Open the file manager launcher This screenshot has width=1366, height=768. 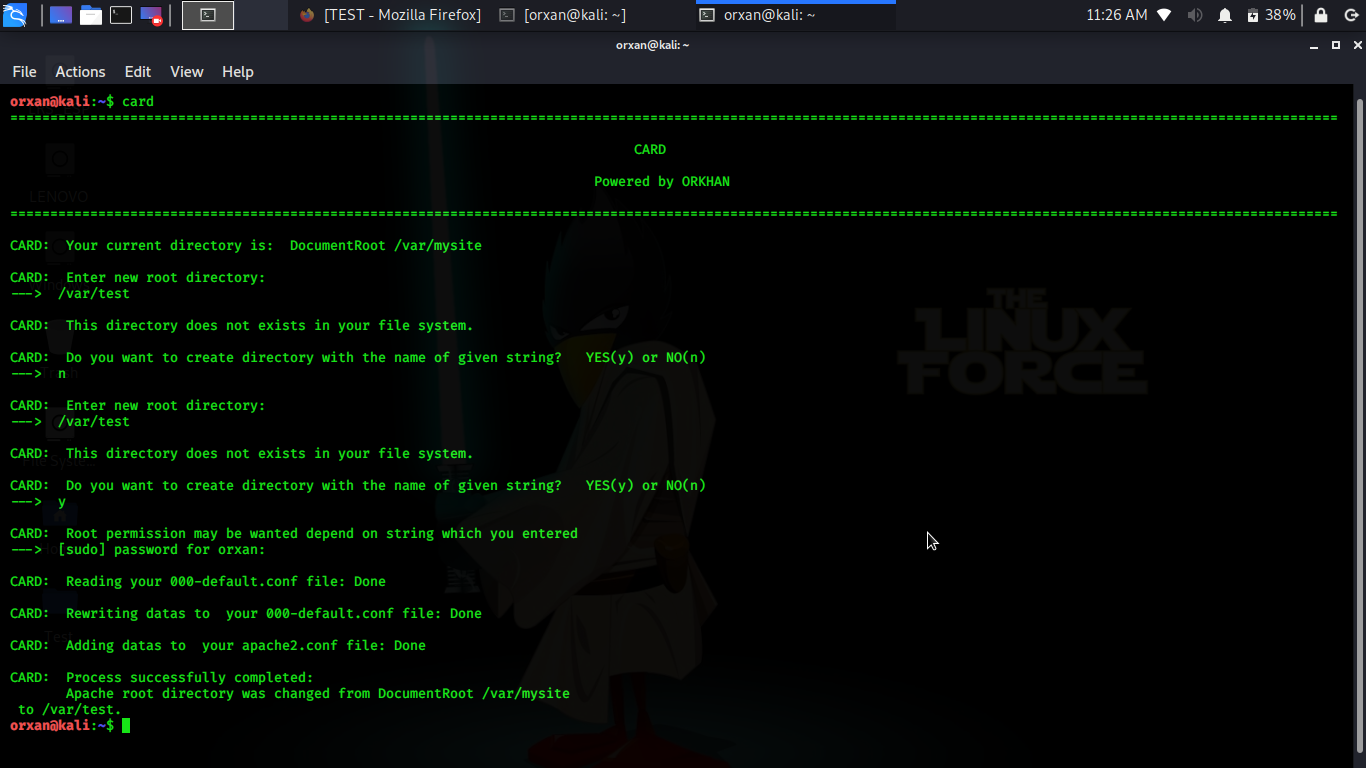(91, 15)
